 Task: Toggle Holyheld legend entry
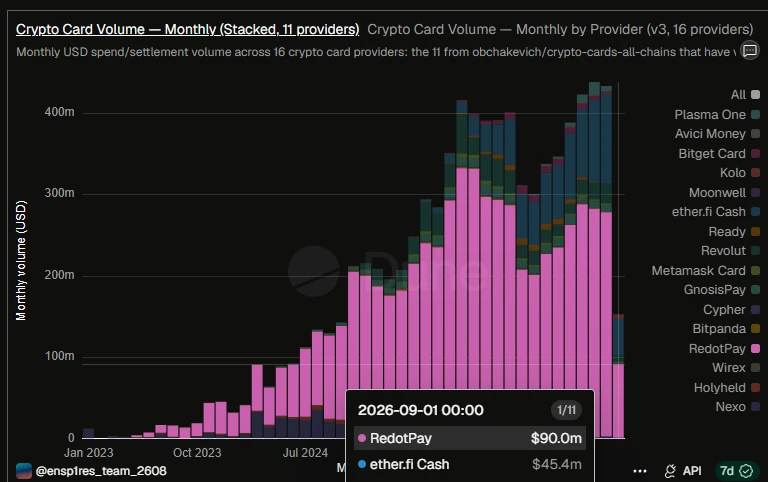point(727,387)
